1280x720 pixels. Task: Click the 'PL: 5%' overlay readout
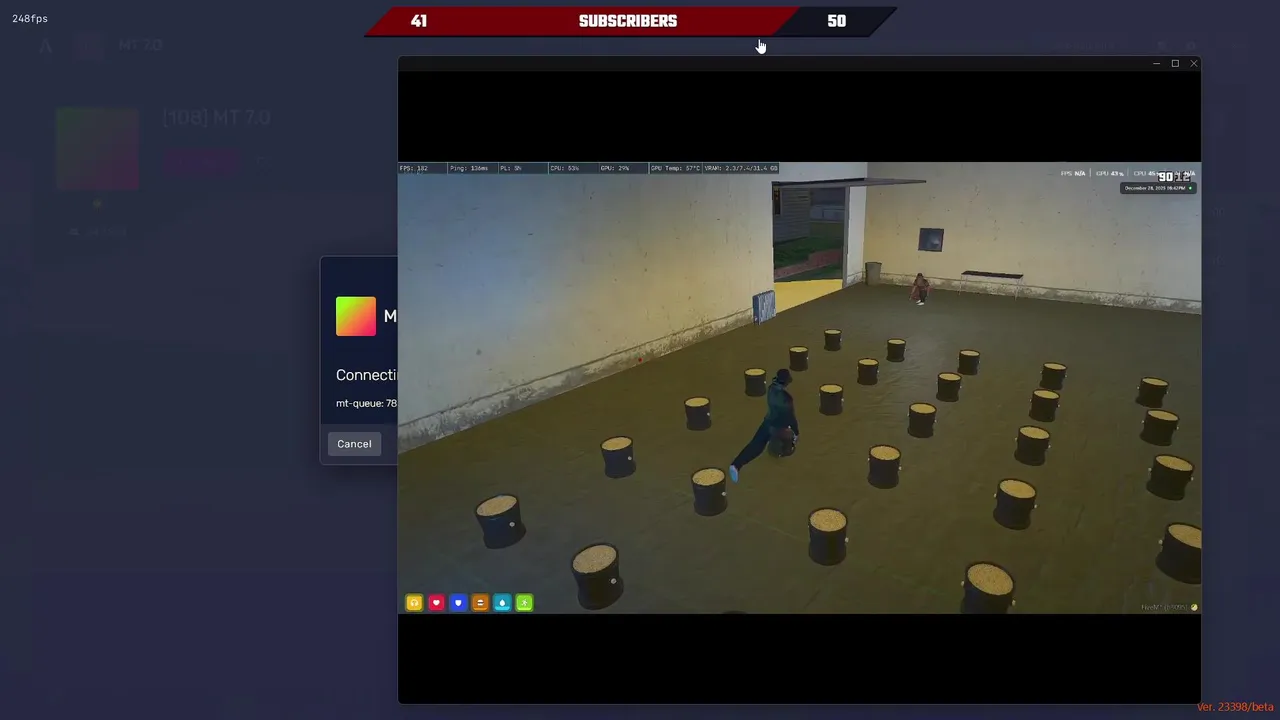tap(510, 168)
